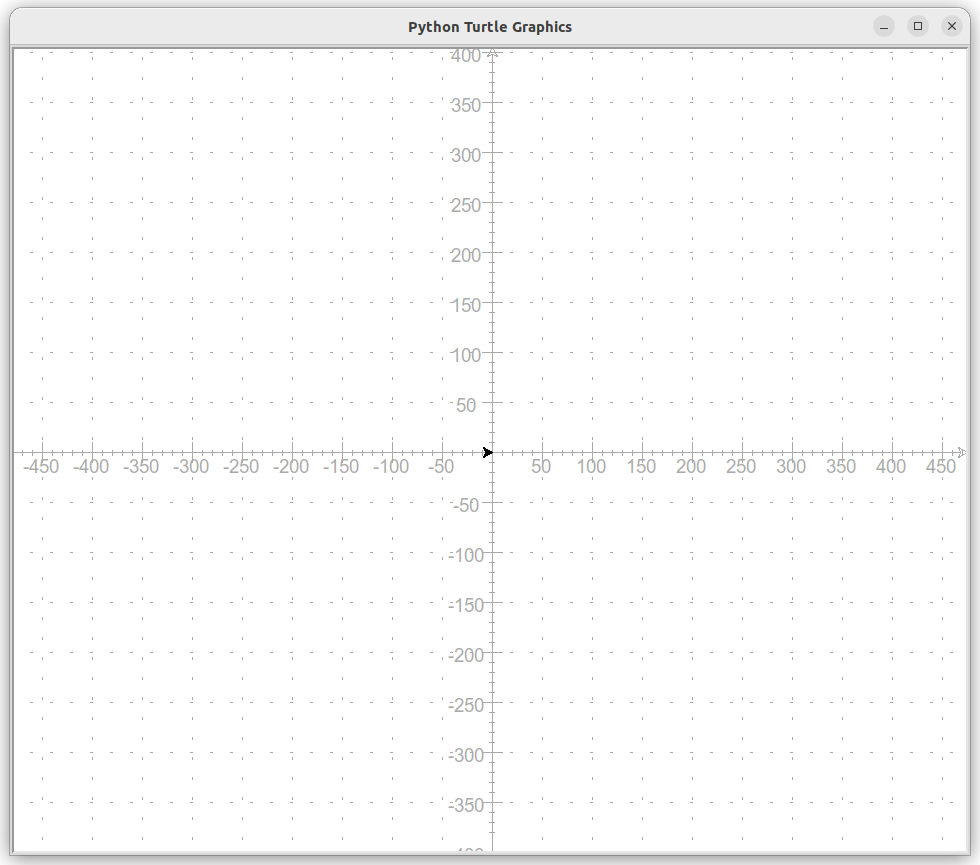Click the positive x-axis label 350
Image resolution: width=980 pixels, height=865 pixels.
tap(841, 466)
